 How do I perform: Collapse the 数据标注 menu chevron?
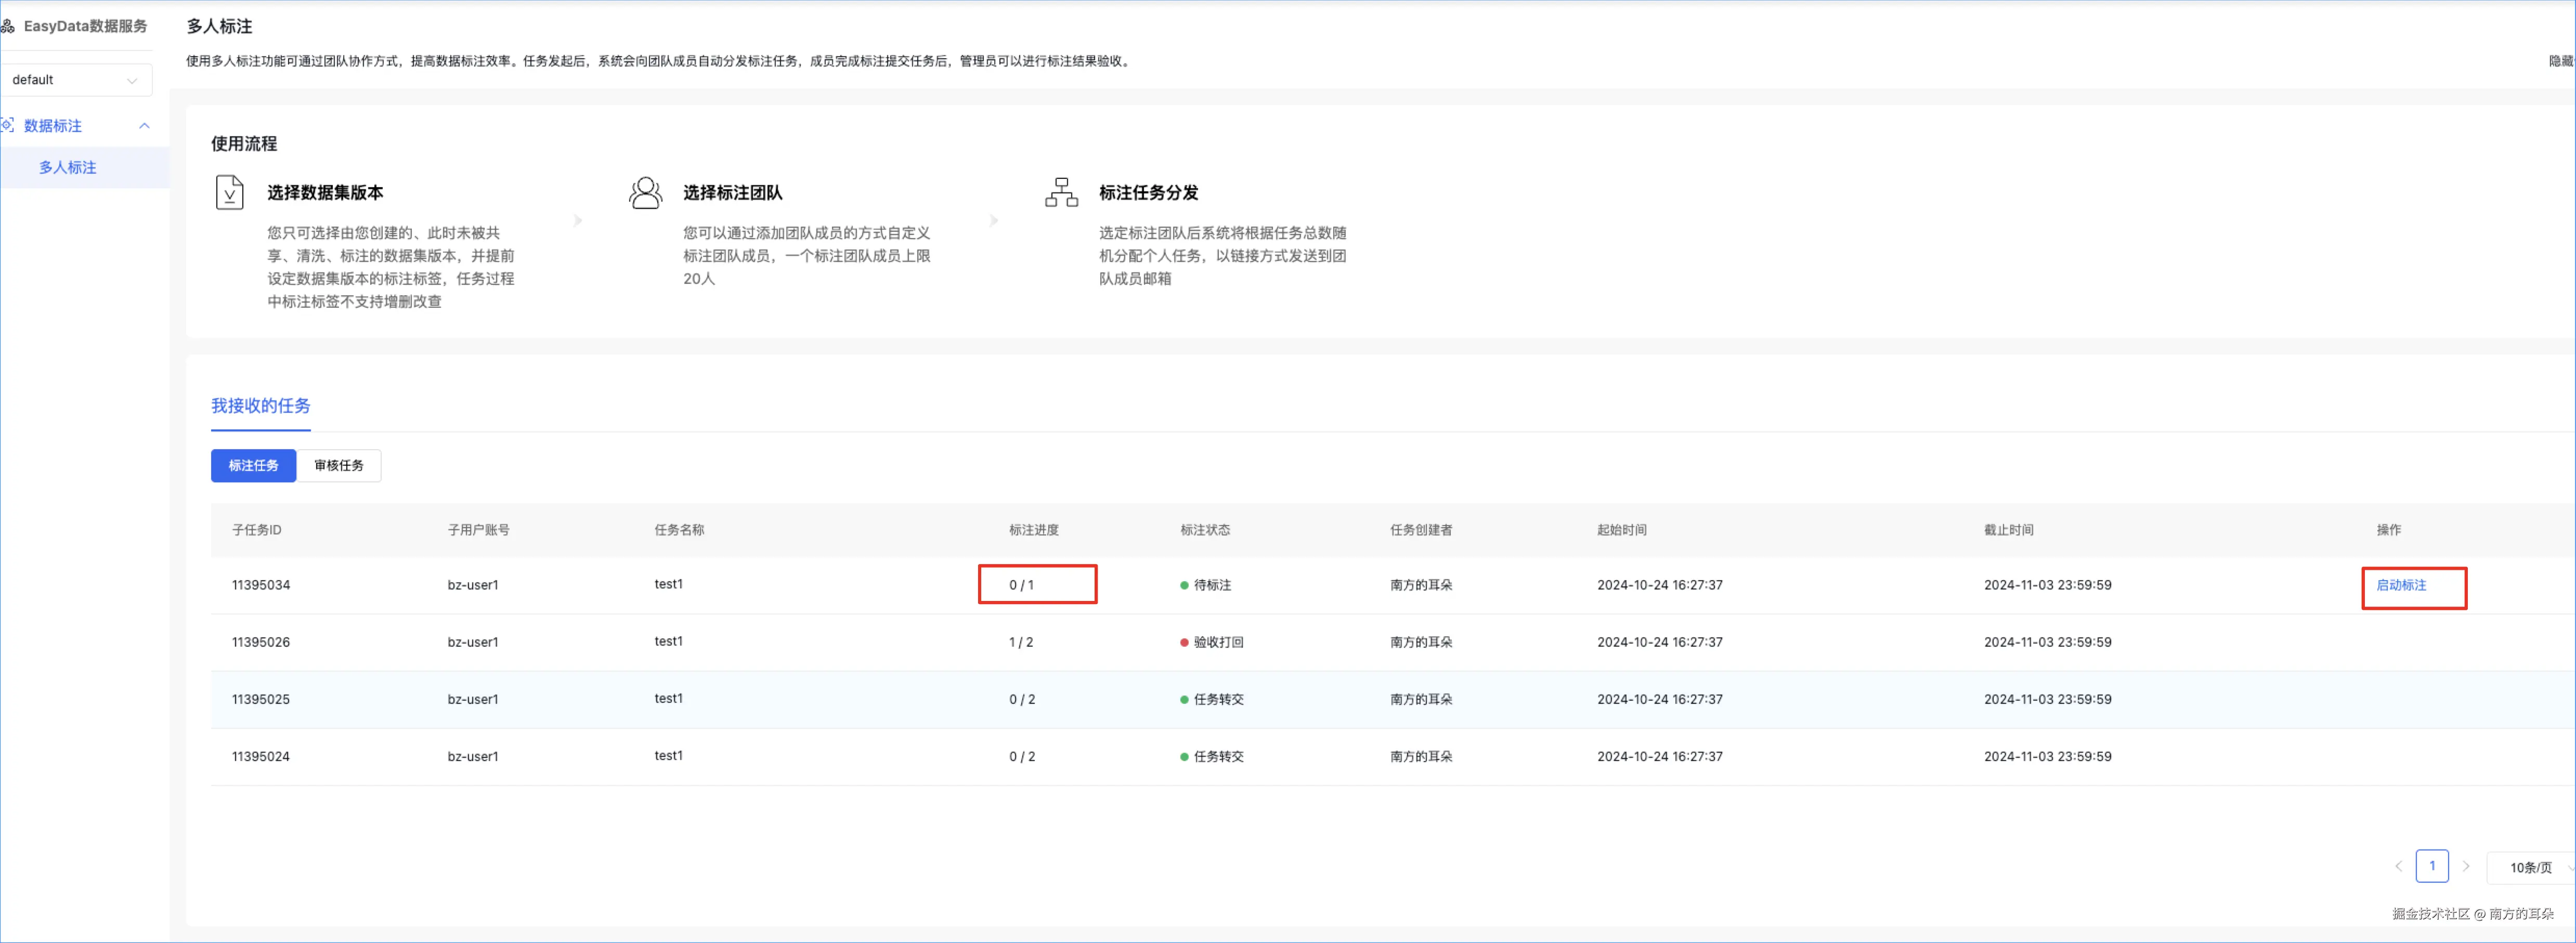tap(144, 126)
